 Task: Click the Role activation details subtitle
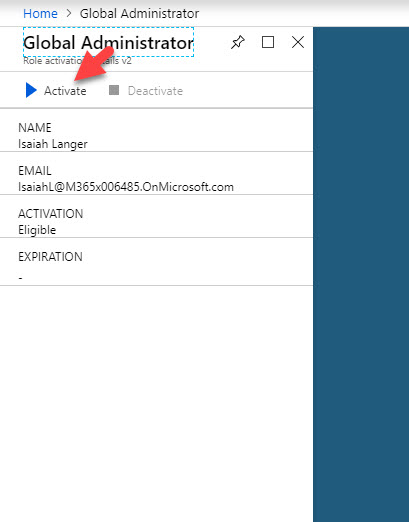77,61
